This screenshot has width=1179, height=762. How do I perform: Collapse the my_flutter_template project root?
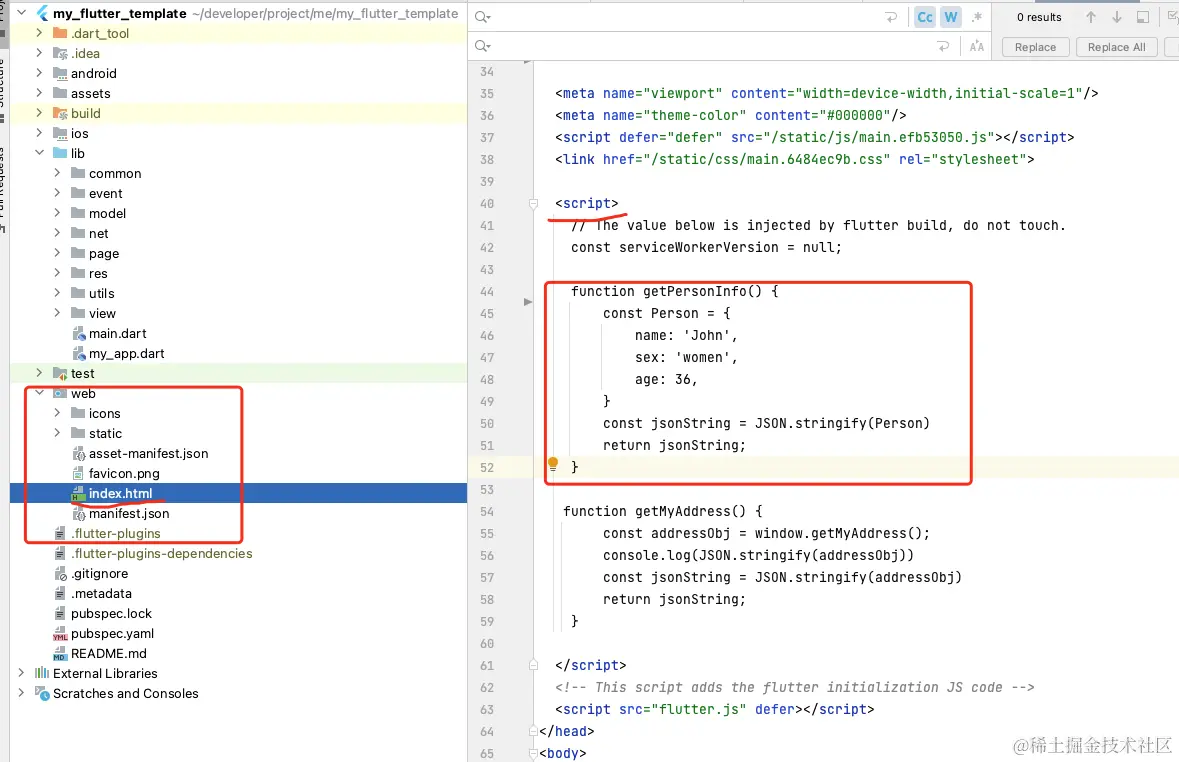point(22,13)
